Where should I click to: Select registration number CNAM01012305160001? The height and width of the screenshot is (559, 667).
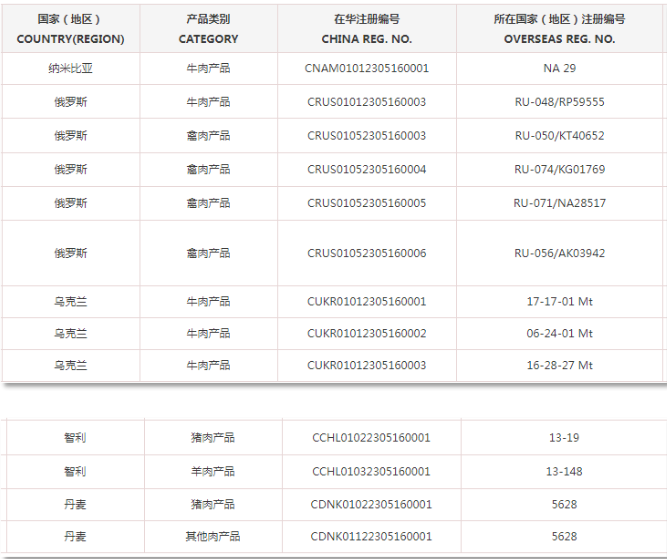click(x=366, y=68)
